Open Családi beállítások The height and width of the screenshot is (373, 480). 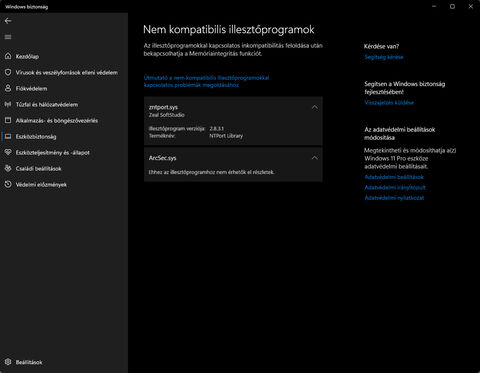pos(64,168)
